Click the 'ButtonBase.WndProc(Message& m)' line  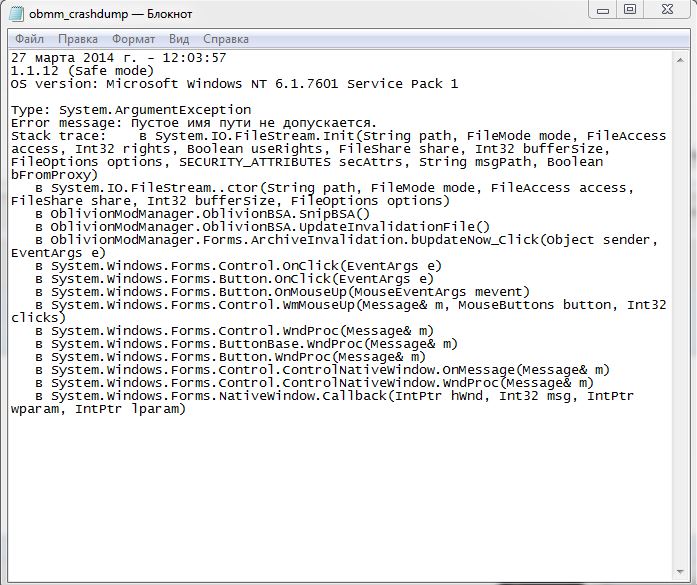click(246, 344)
